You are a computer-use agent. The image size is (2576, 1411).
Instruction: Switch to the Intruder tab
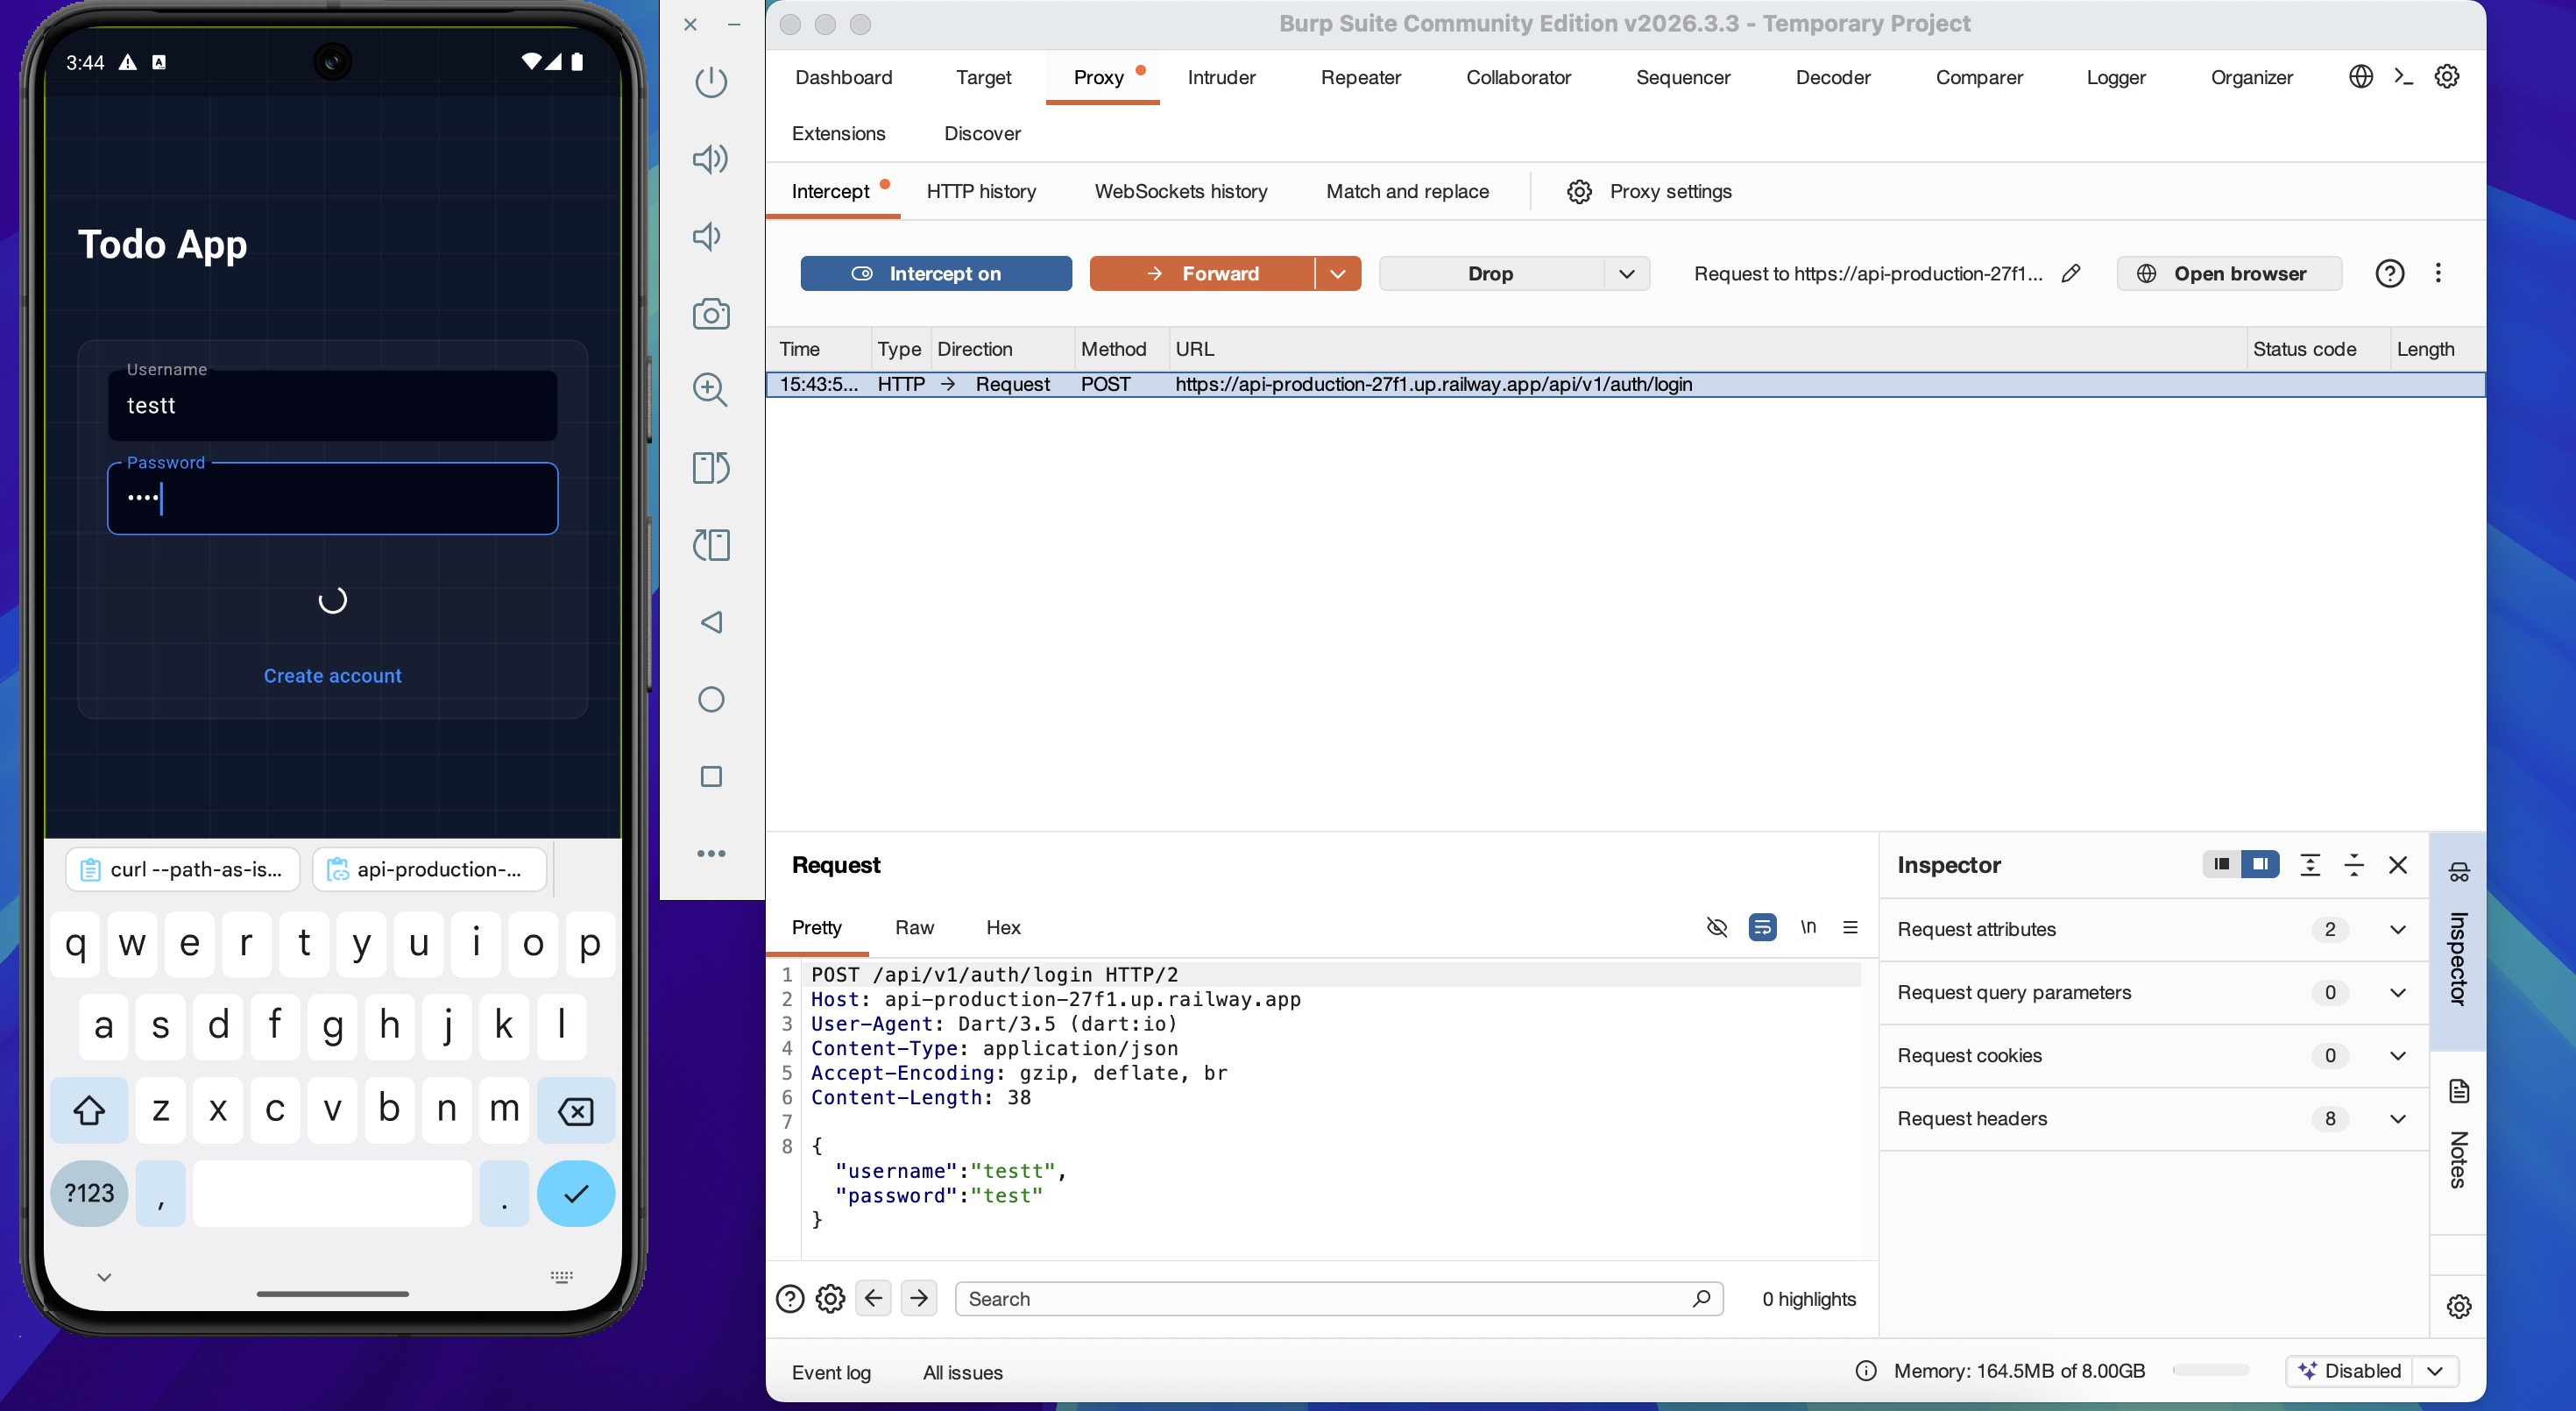1221,77
